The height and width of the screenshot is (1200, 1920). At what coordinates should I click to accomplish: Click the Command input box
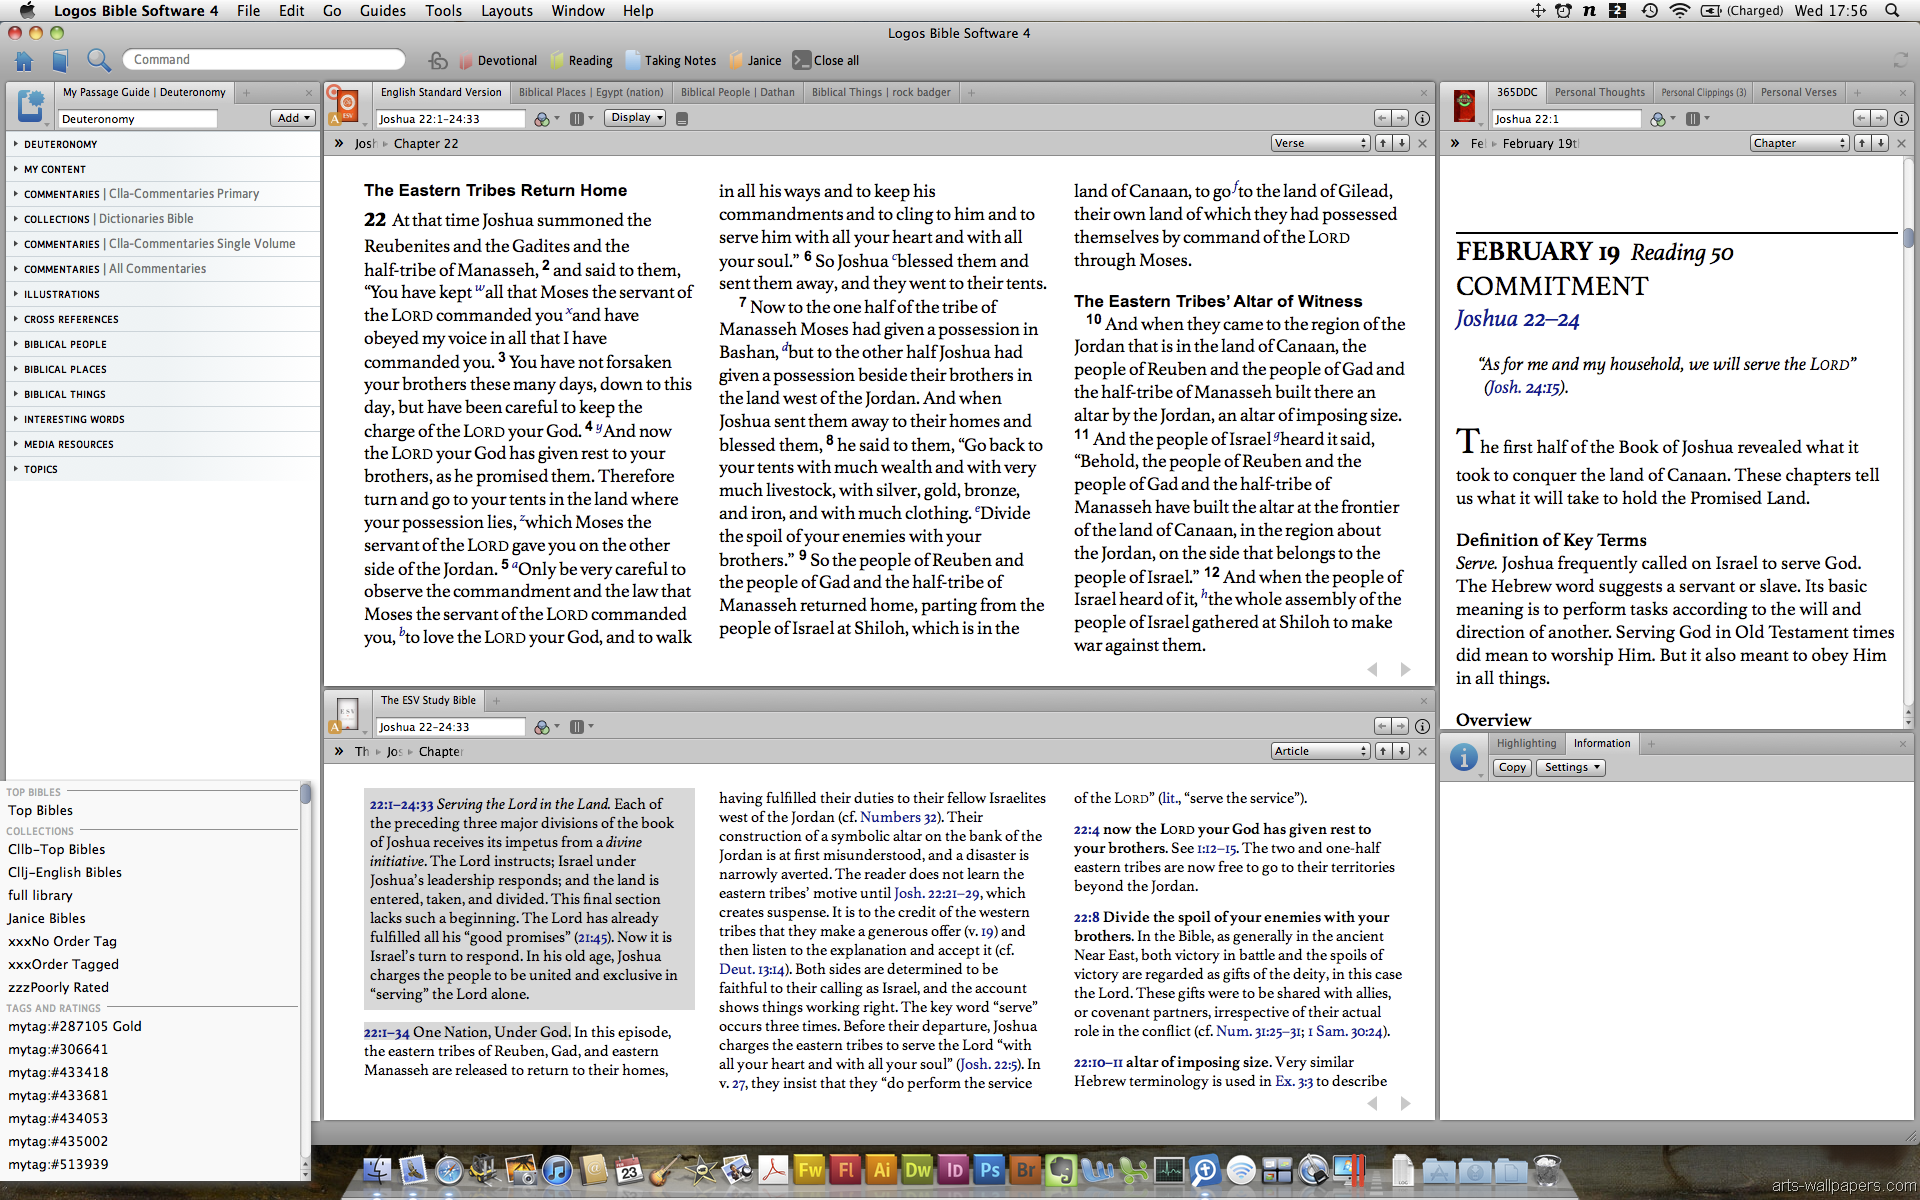pos(265,60)
